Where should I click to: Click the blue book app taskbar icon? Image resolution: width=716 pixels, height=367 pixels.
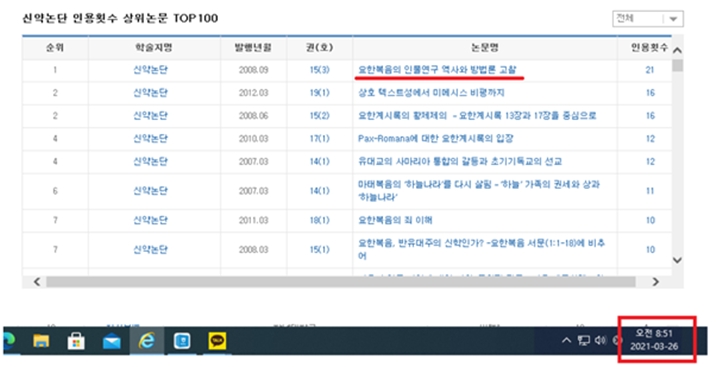[182, 341]
